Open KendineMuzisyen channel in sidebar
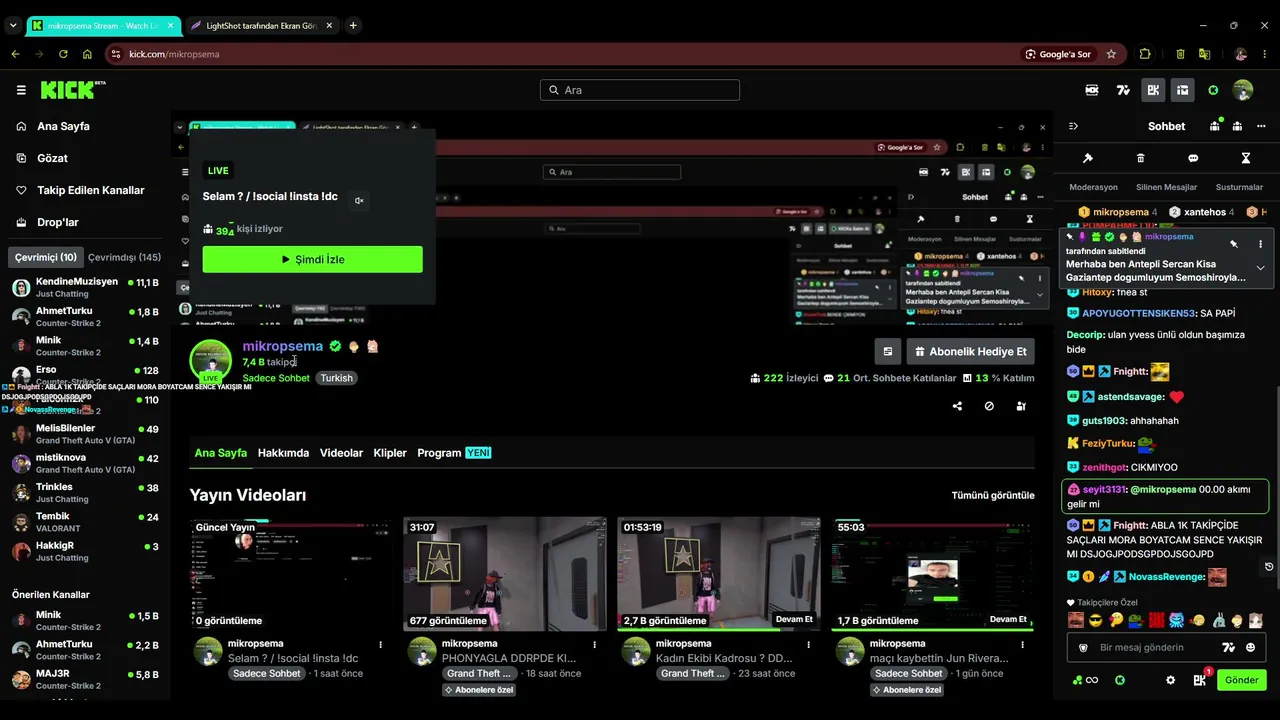 (85, 288)
